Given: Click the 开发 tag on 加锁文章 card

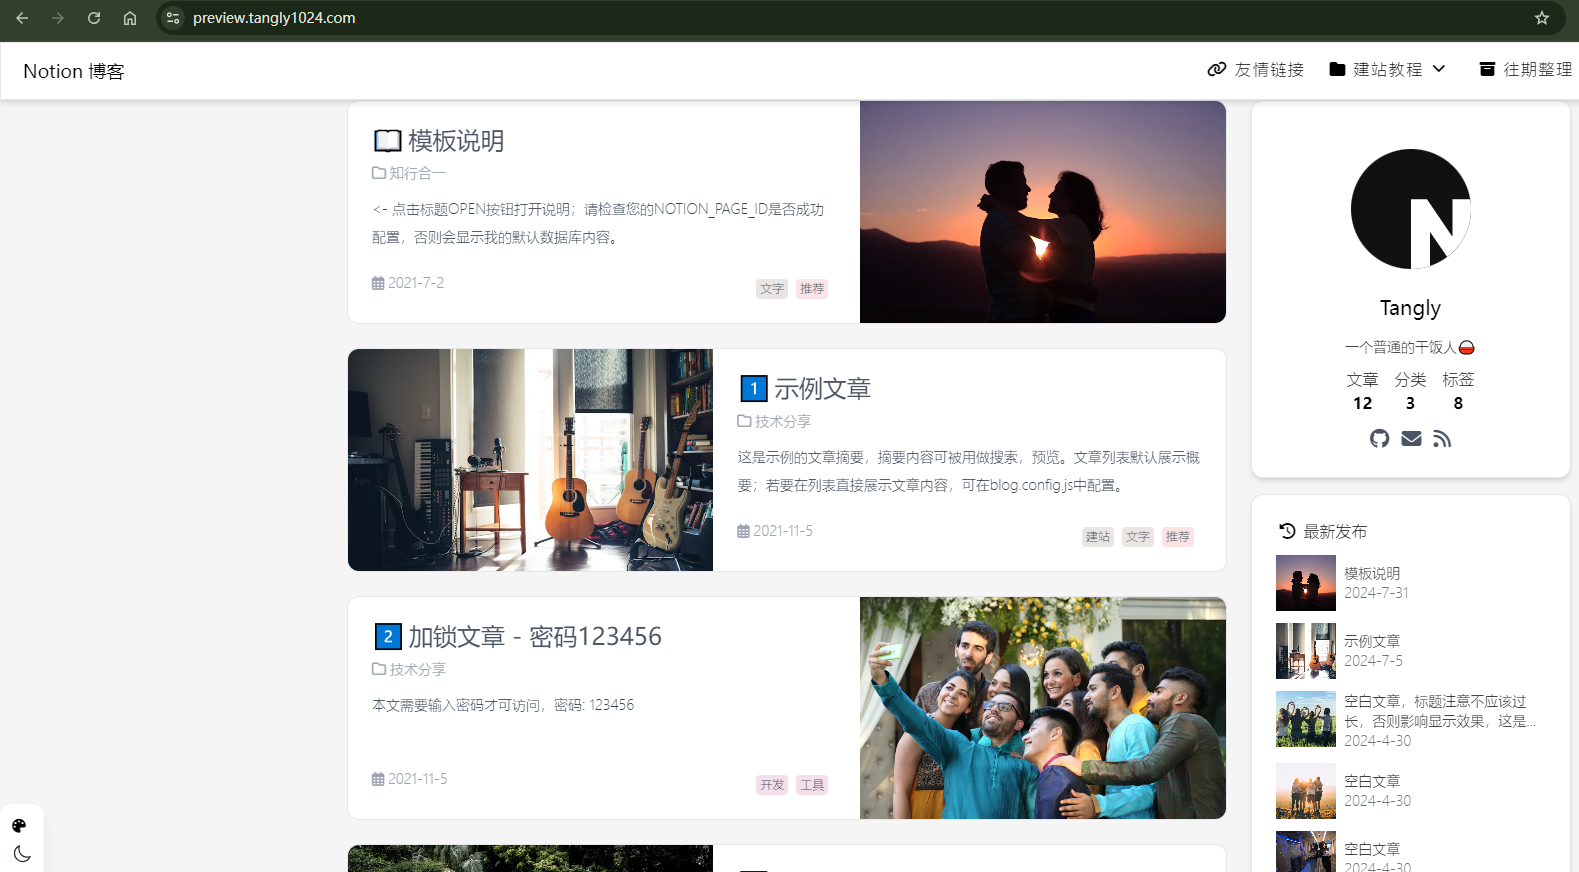Looking at the screenshot, I should coord(772,785).
